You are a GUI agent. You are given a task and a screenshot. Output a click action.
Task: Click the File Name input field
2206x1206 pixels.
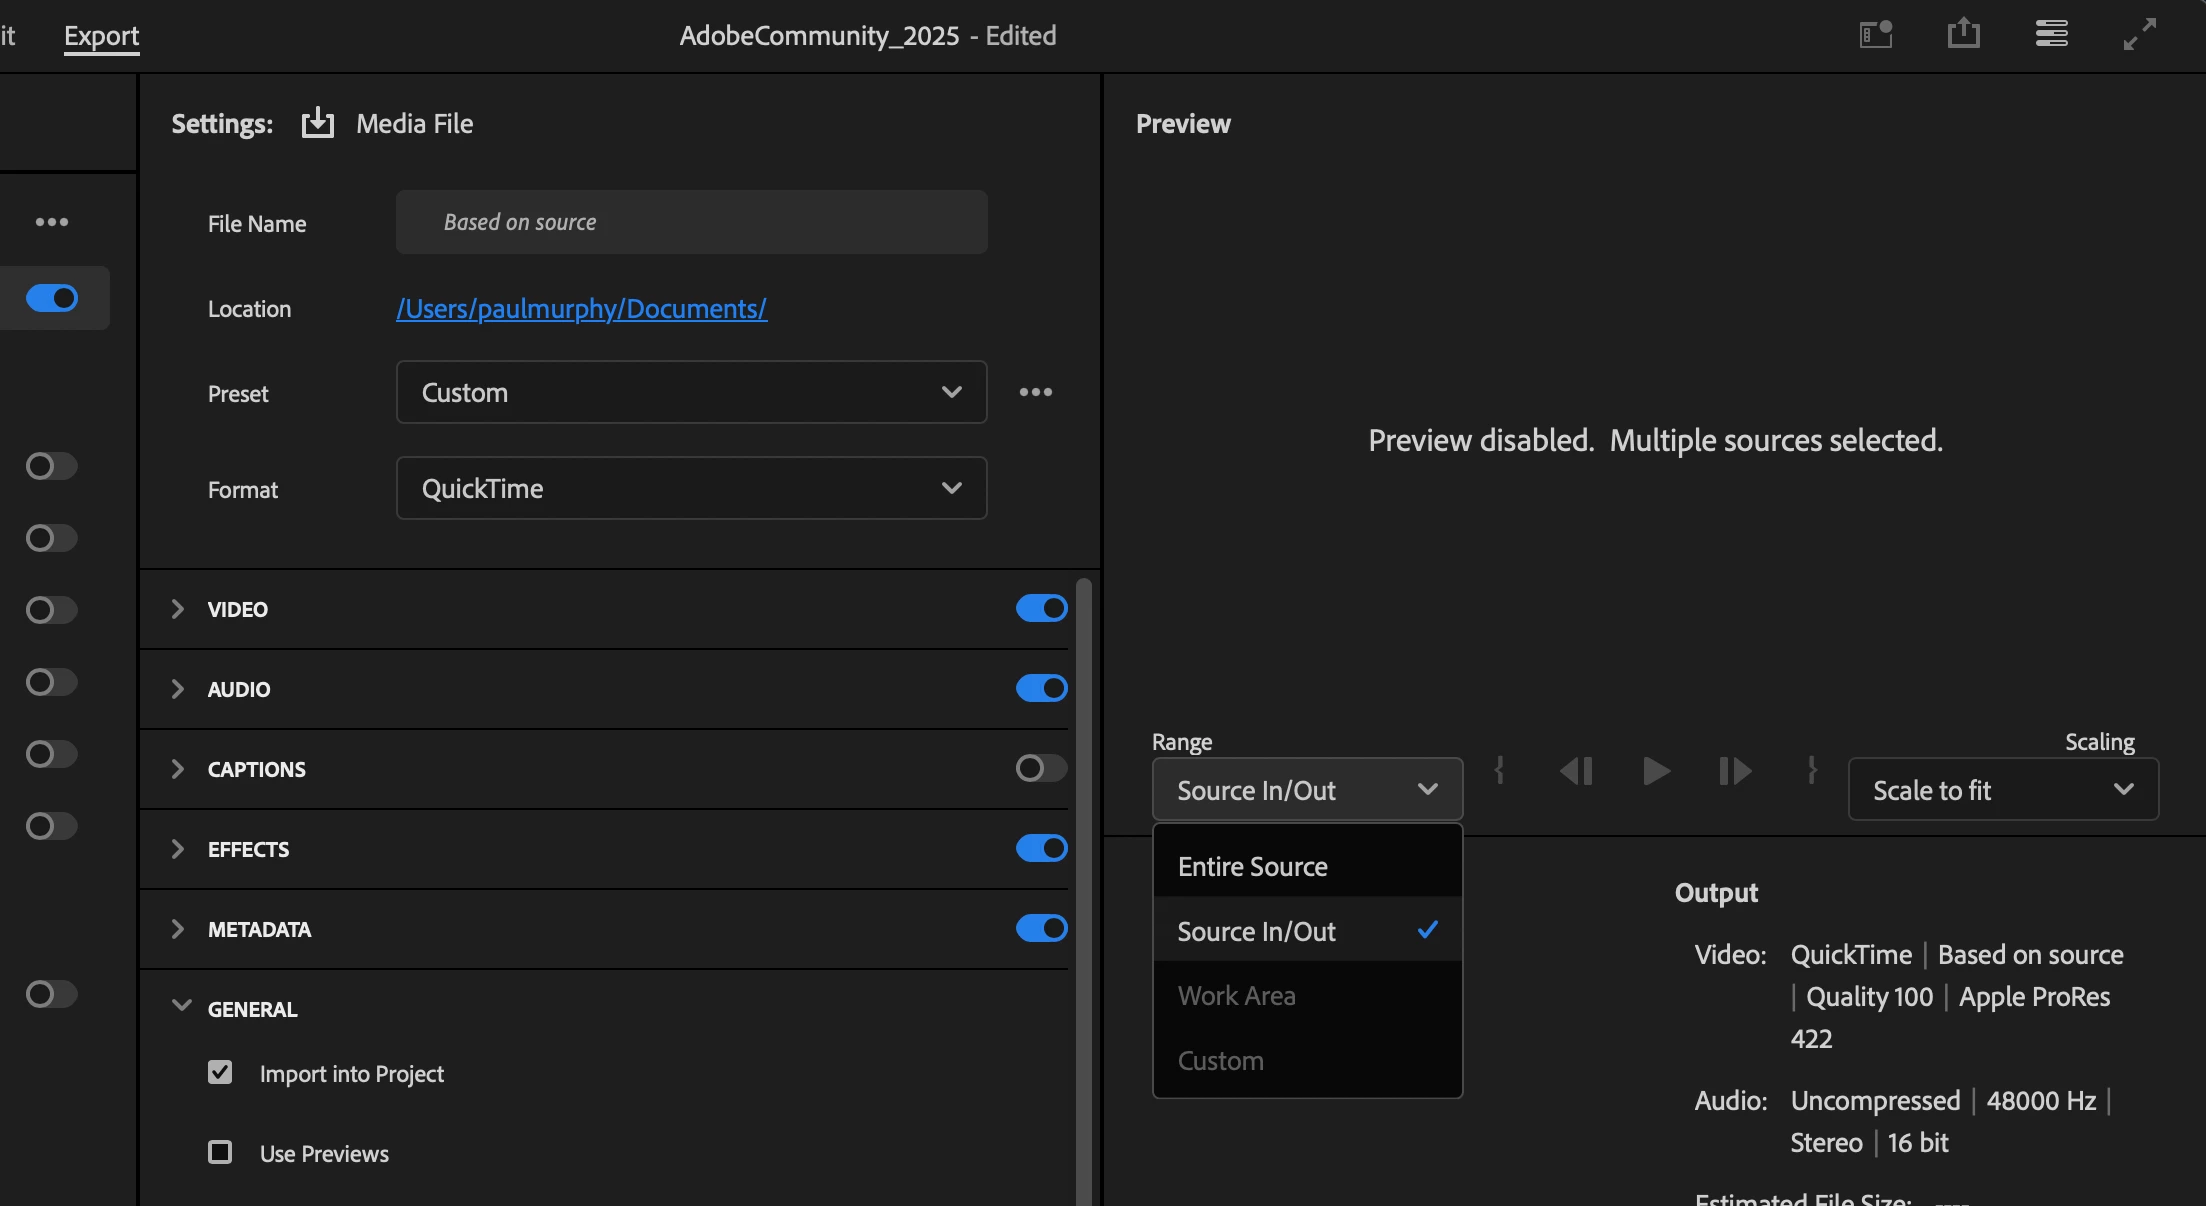[691, 222]
